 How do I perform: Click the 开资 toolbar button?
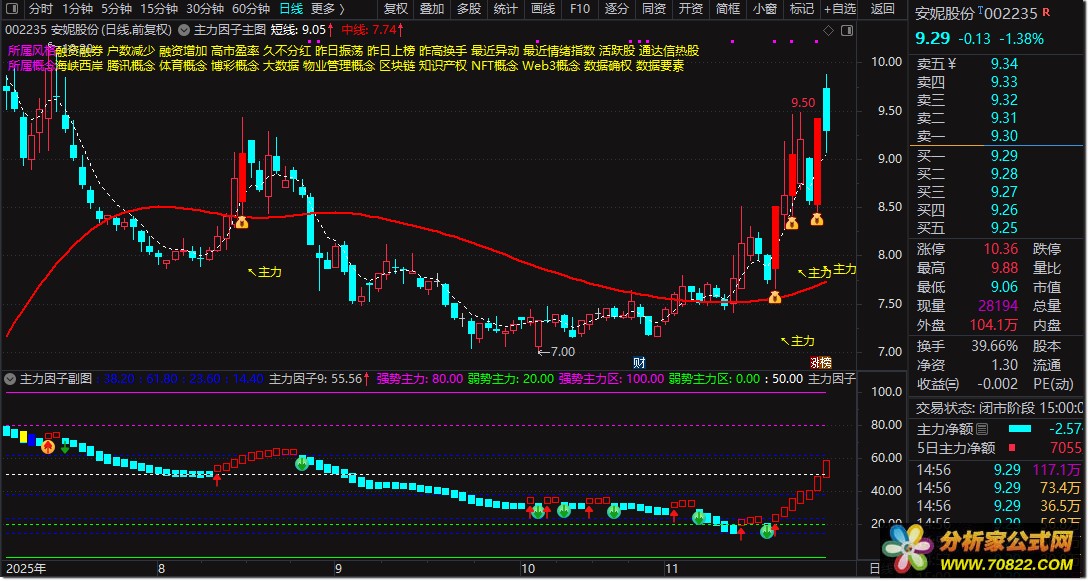690,9
